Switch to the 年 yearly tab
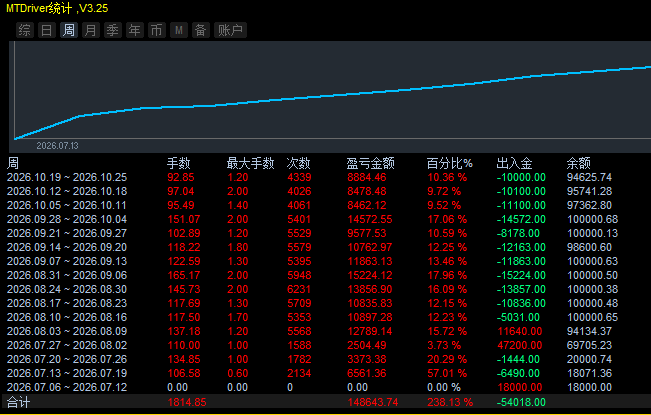 [135, 30]
